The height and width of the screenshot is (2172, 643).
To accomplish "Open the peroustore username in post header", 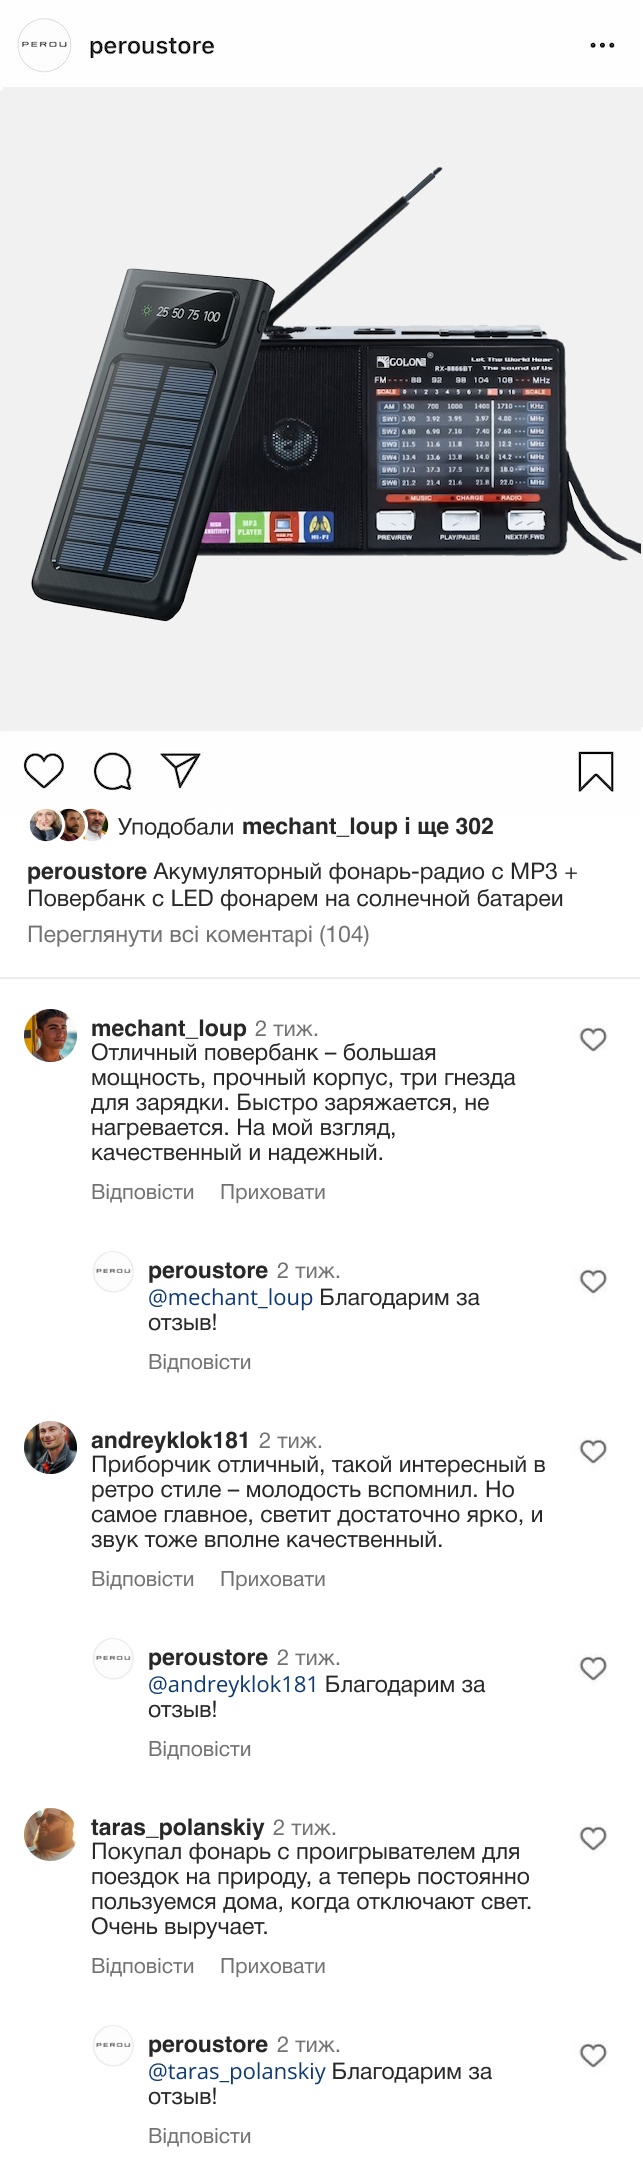I will [152, 46].
